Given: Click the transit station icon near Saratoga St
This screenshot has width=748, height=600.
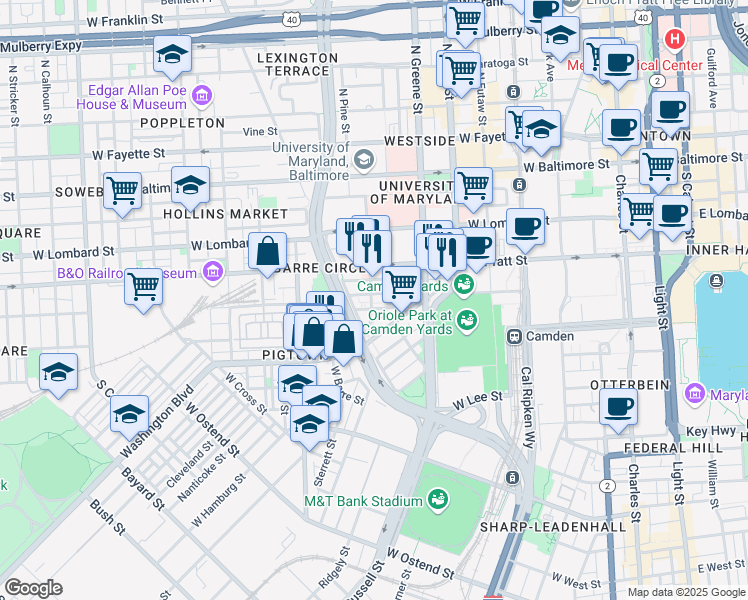Looking at the screenshot, I should pyautogui.click(x=513, y=91).
